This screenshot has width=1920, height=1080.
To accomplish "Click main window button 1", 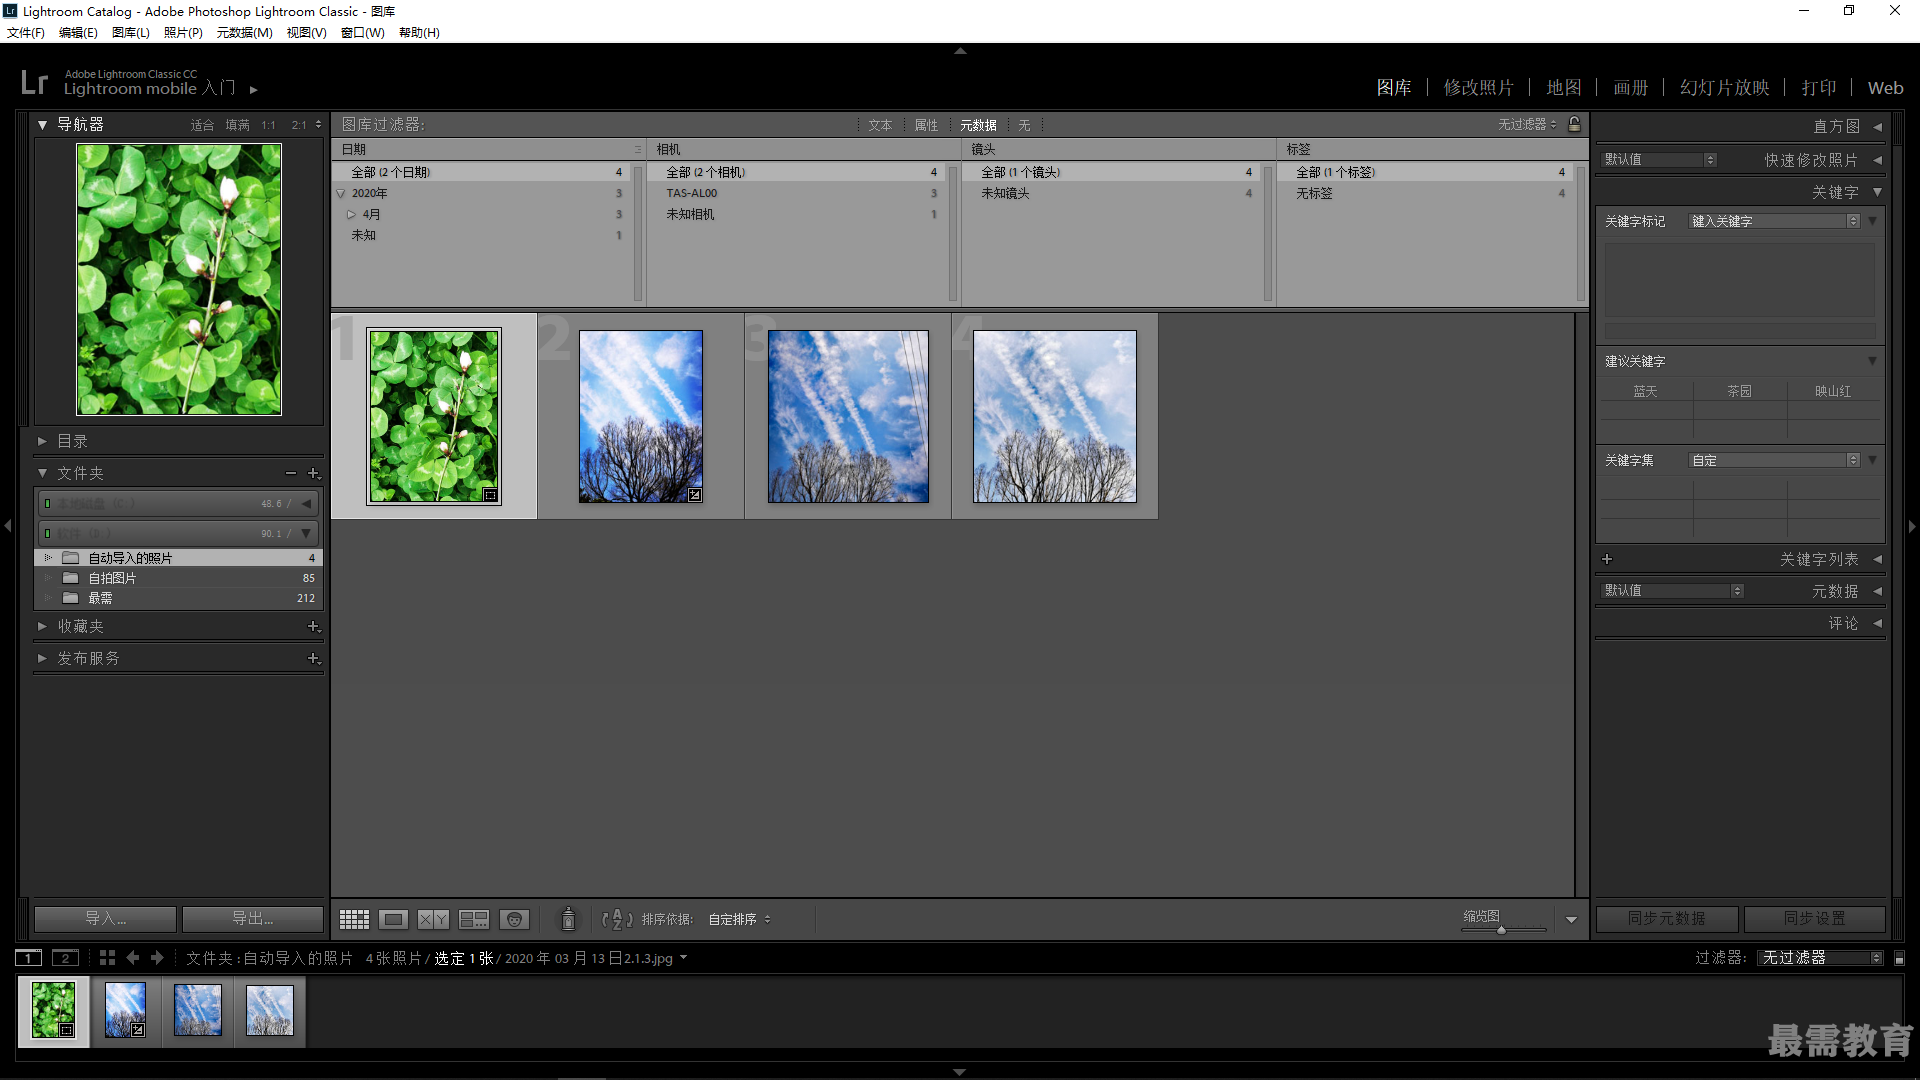I will point(29,958).
